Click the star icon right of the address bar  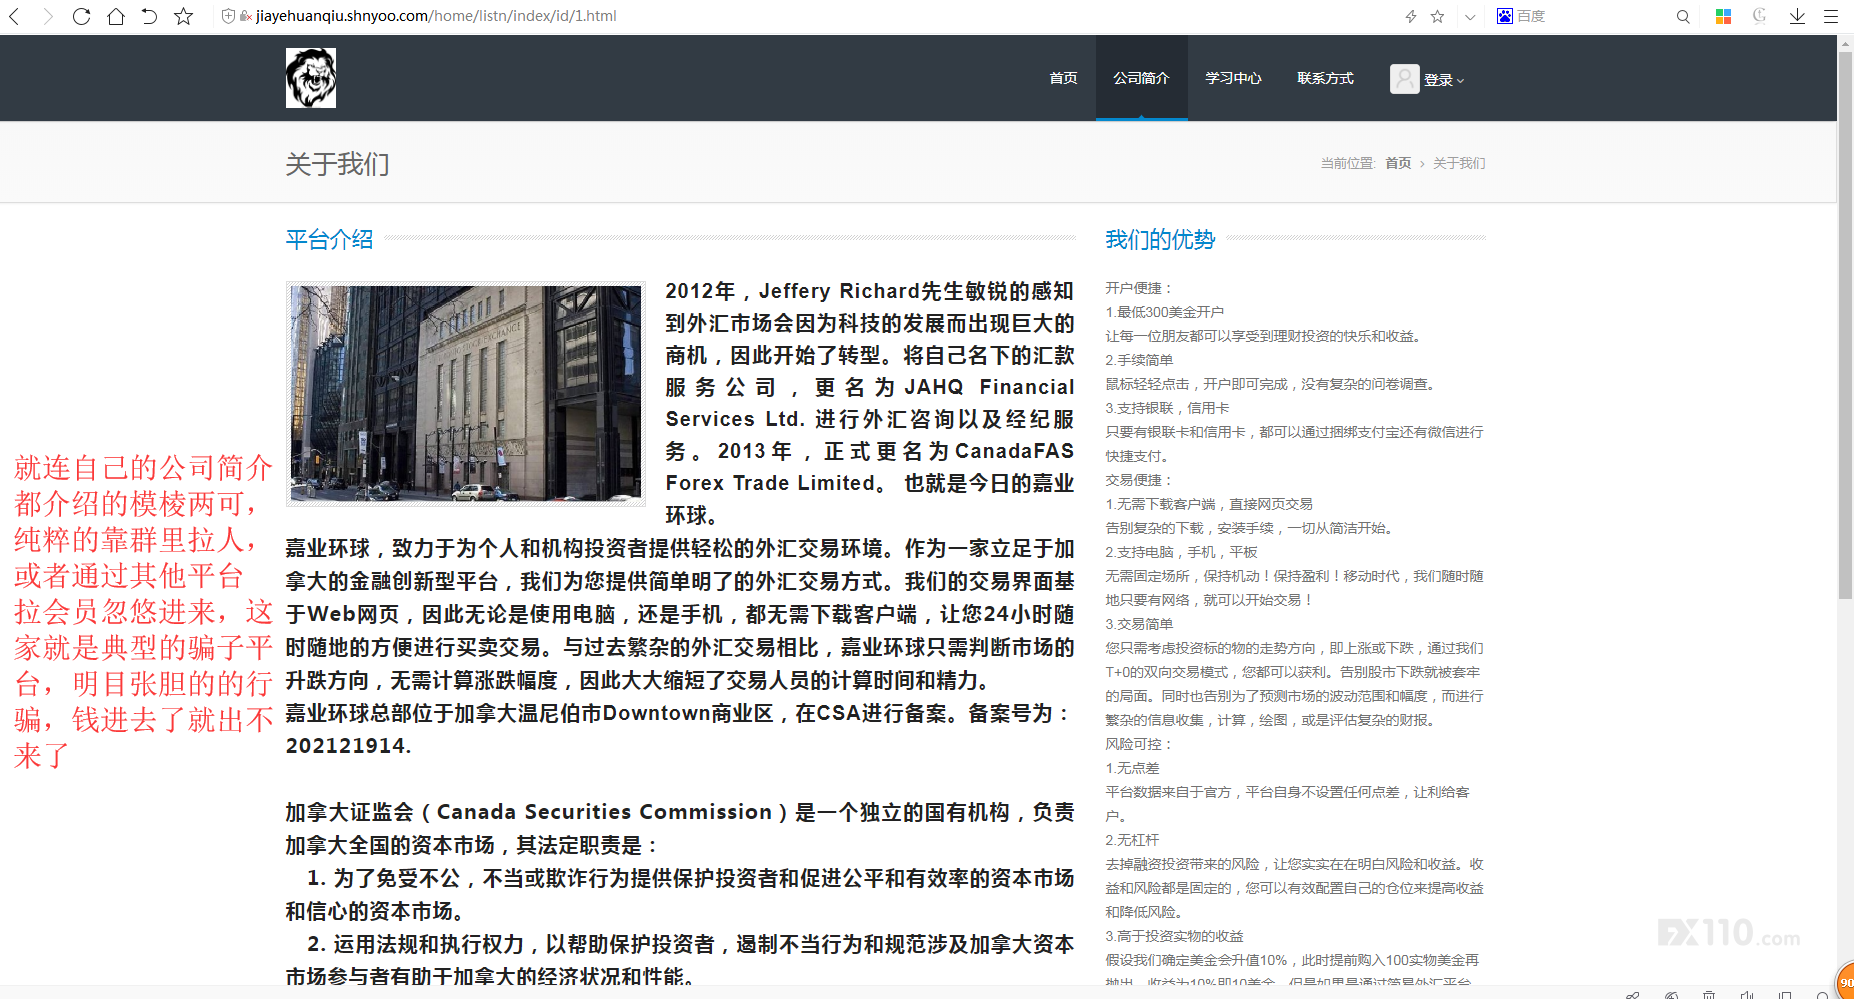coord(1437,16)
